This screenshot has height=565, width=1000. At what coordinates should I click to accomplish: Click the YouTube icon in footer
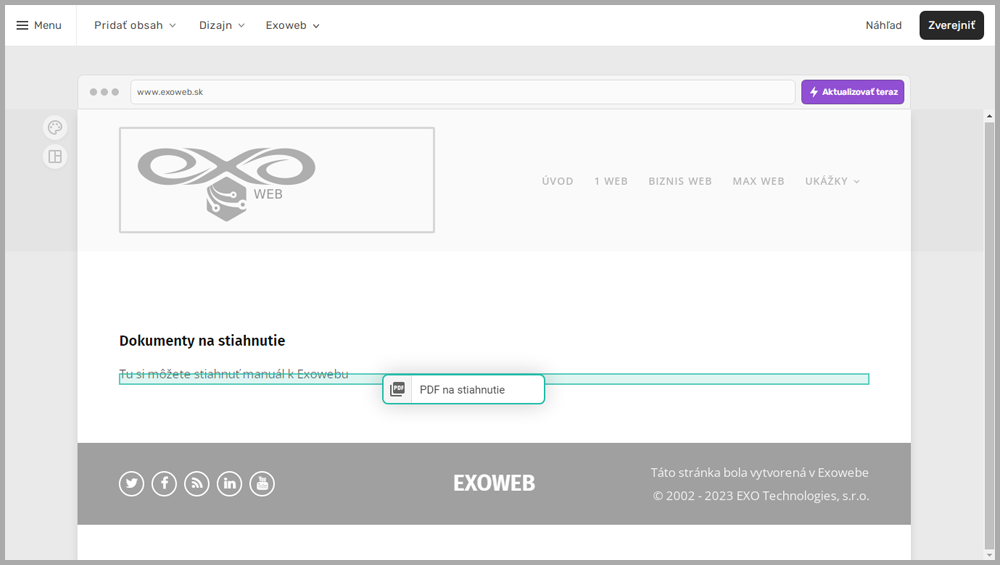(x=262, y=484)
